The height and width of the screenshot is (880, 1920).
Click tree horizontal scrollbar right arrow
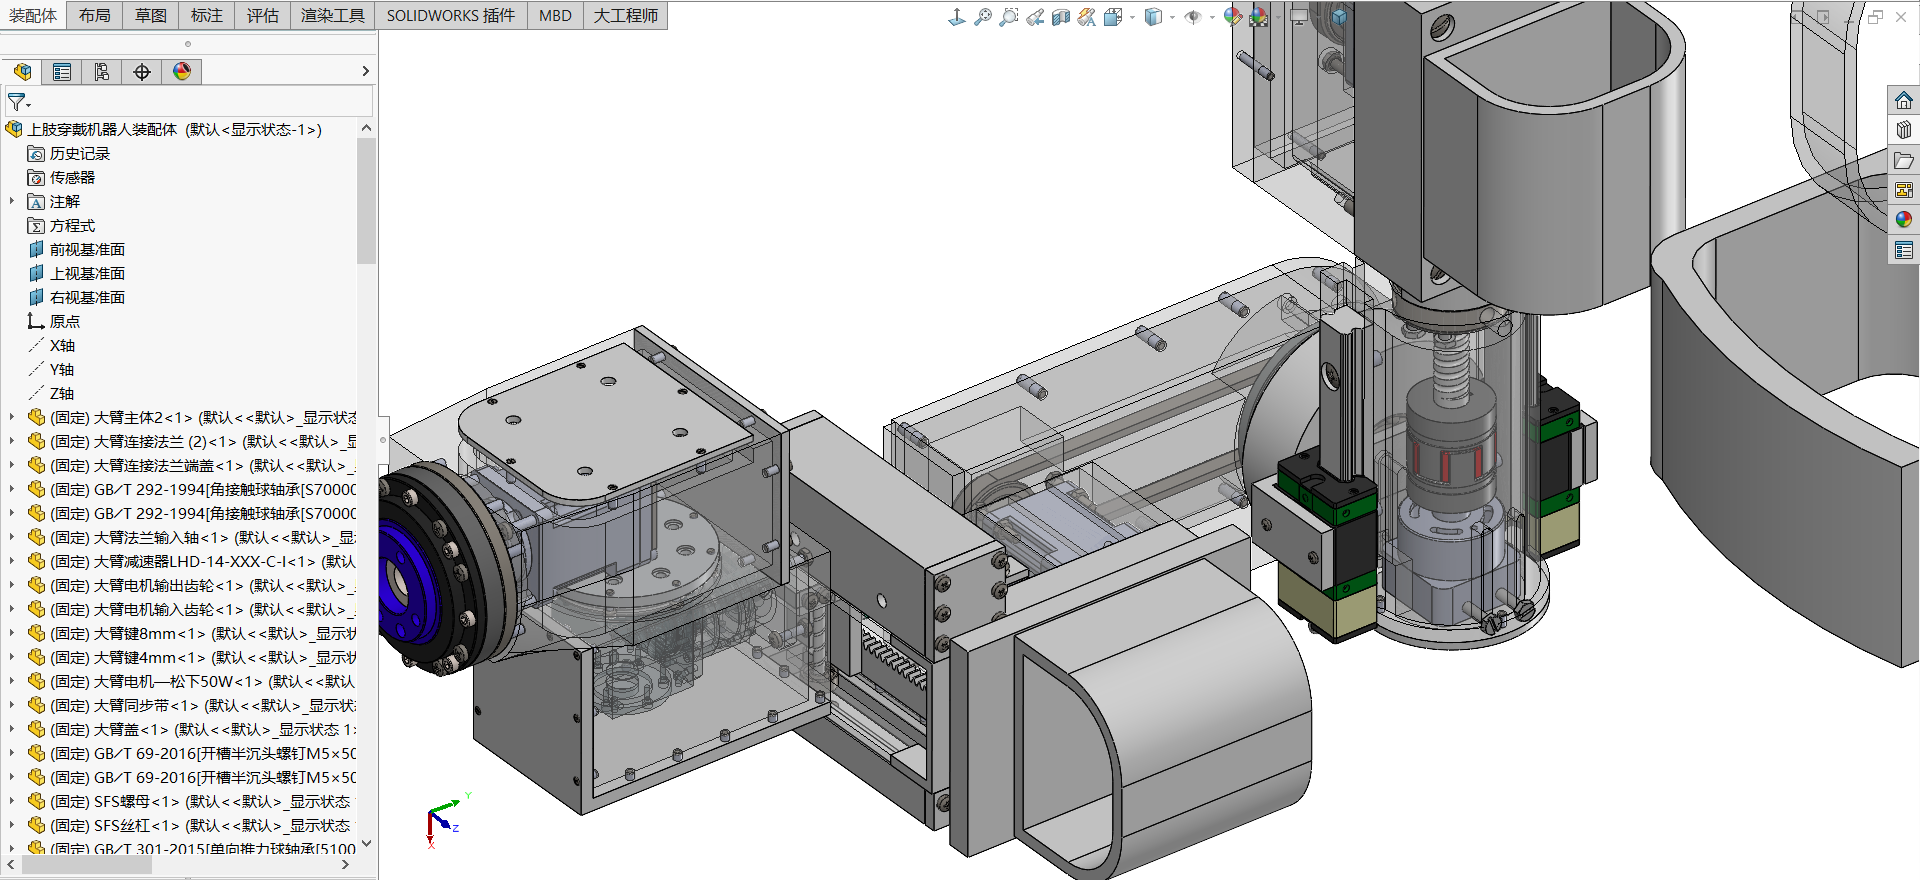pyautogui.click(x=346, y=865)
